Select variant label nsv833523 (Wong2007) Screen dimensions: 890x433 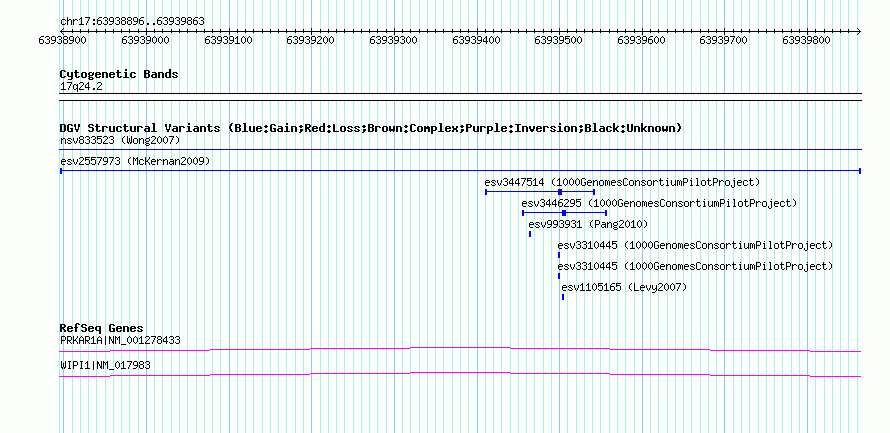point(120,140)
